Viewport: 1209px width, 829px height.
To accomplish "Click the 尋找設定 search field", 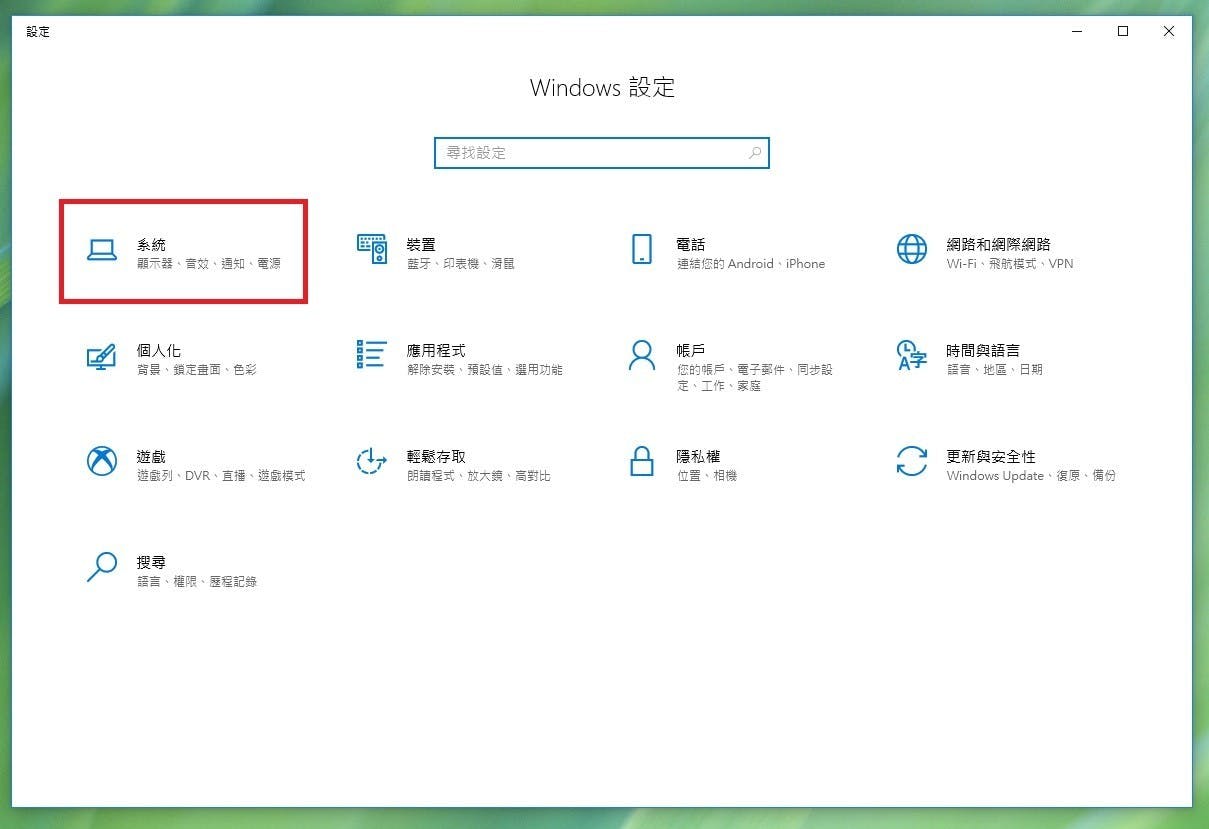I will point(602,153).
